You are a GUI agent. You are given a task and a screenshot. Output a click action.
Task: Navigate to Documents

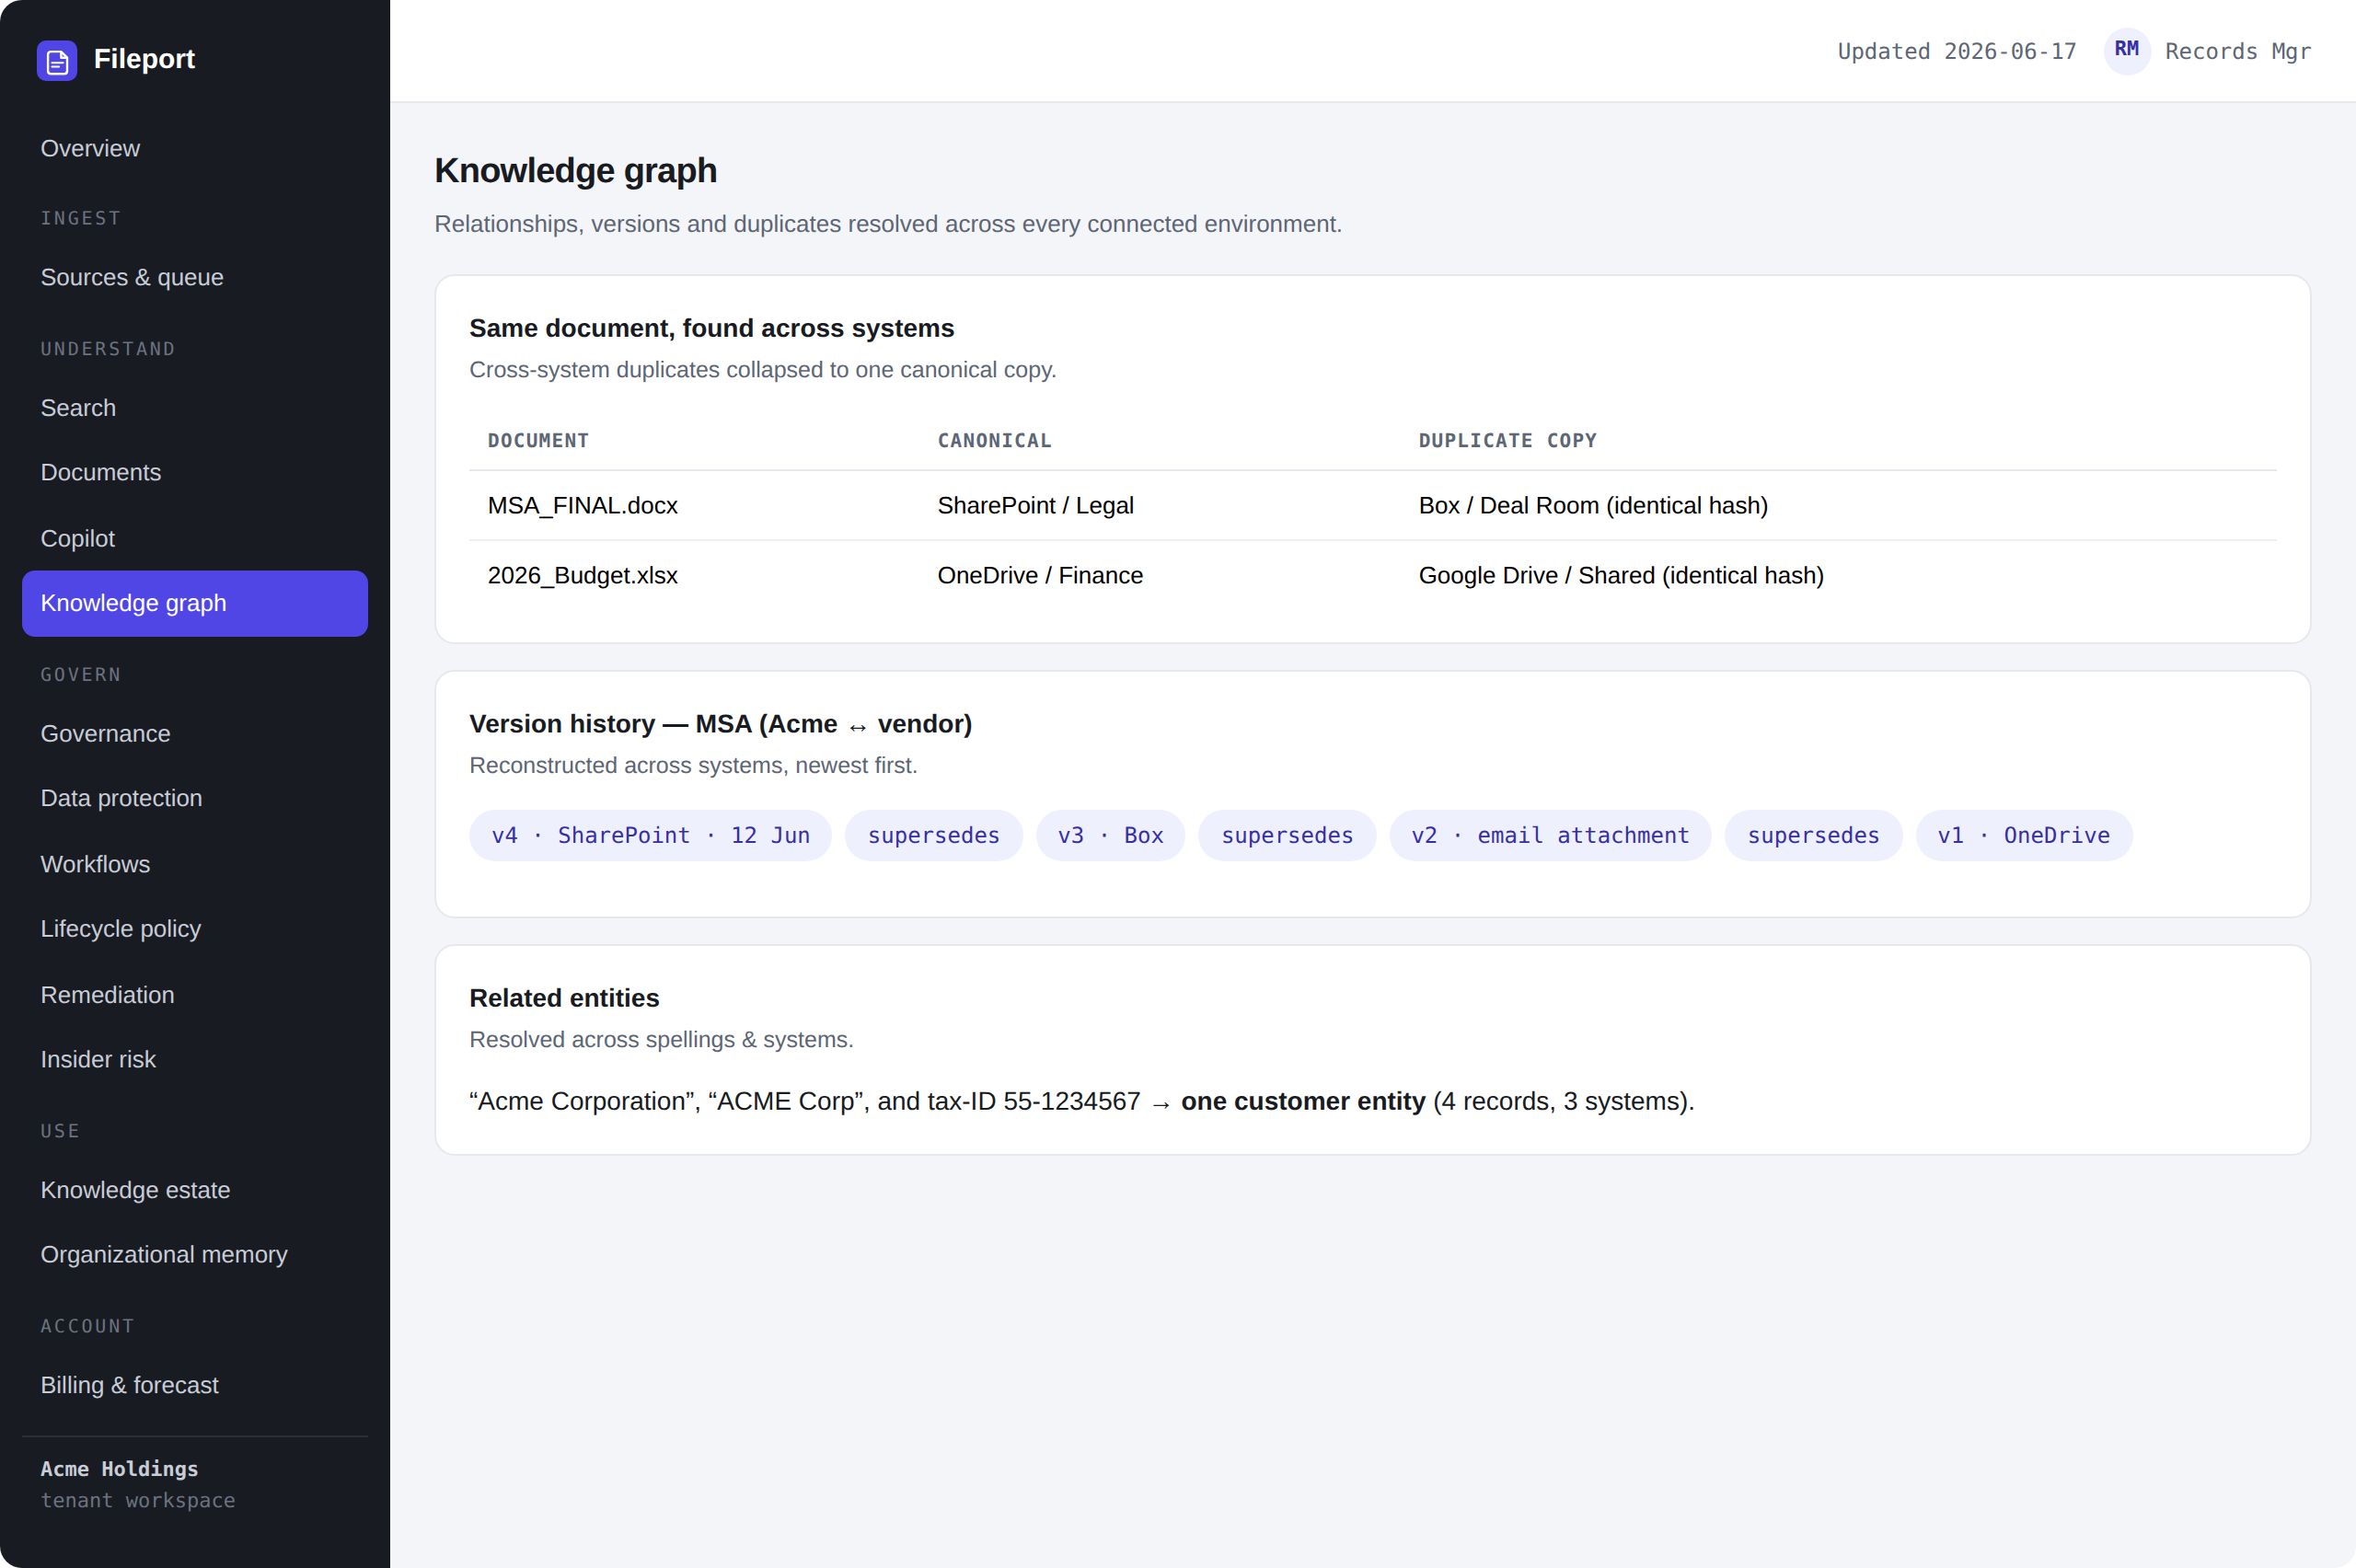[x=195, y=472]
